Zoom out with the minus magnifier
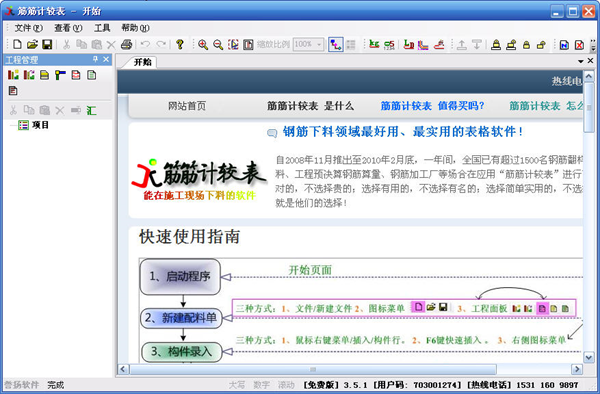This screenshot has width=600, height=394. 218,45
